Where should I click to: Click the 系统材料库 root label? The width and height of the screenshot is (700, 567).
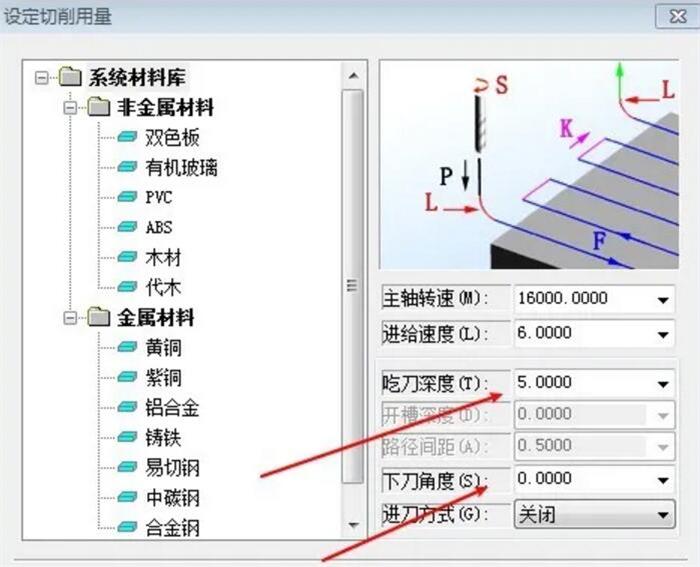[x=137, y=77]
